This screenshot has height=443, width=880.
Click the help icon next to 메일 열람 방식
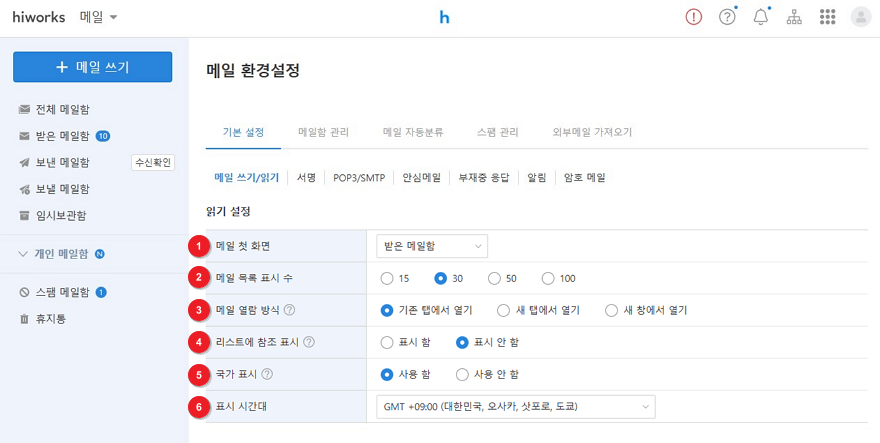point(289,310)
